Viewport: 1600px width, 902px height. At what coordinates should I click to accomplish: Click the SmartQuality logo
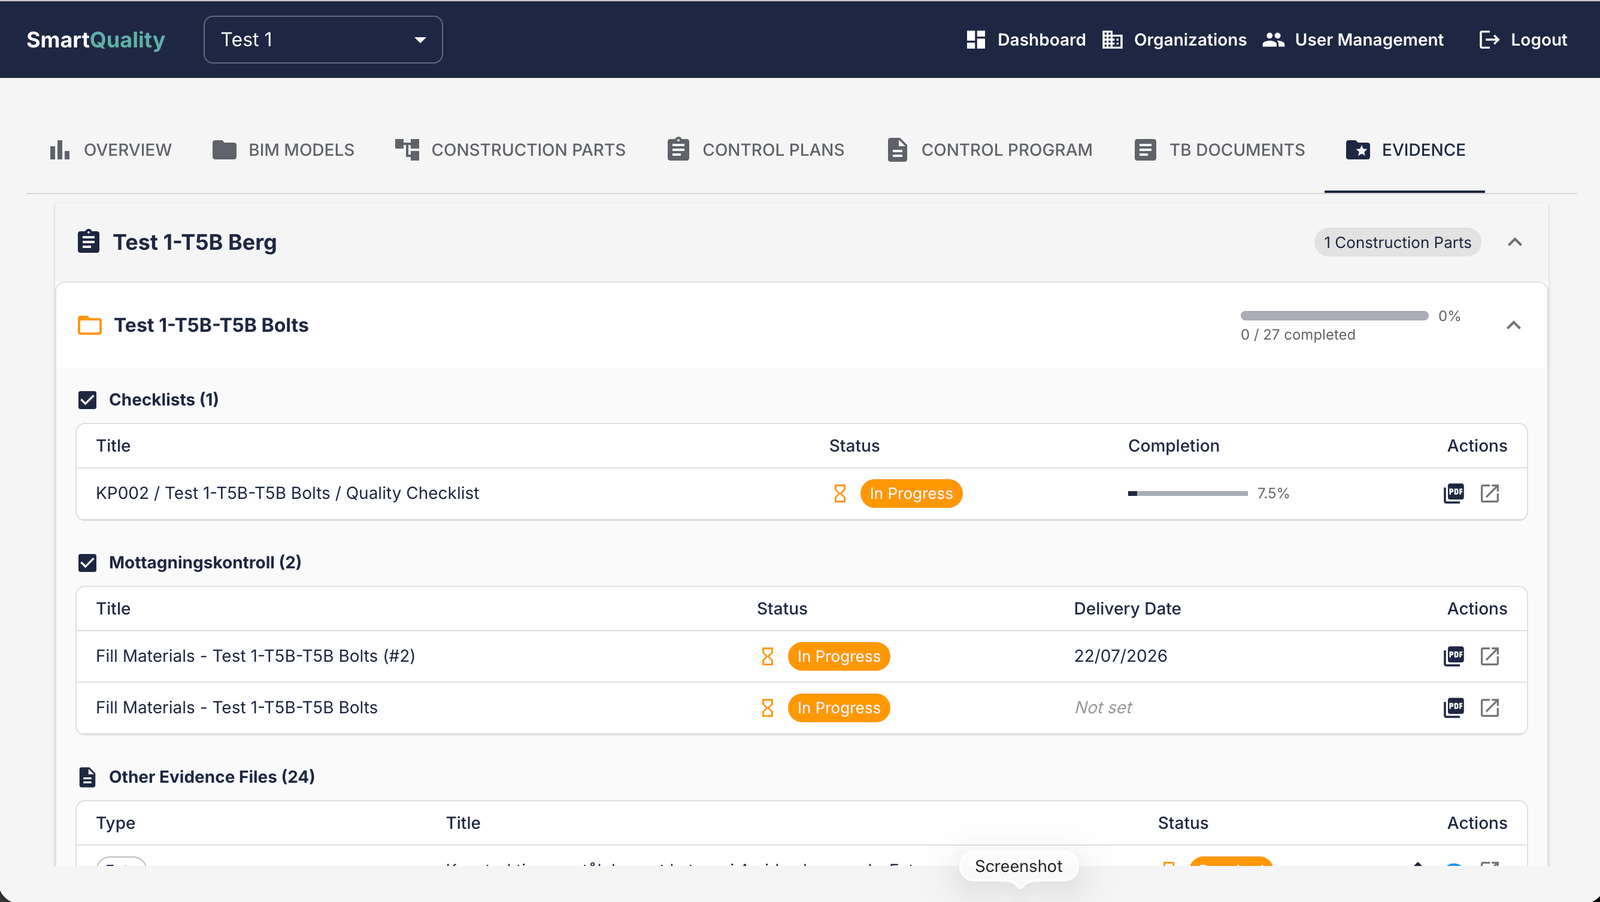tap(96, 40)
